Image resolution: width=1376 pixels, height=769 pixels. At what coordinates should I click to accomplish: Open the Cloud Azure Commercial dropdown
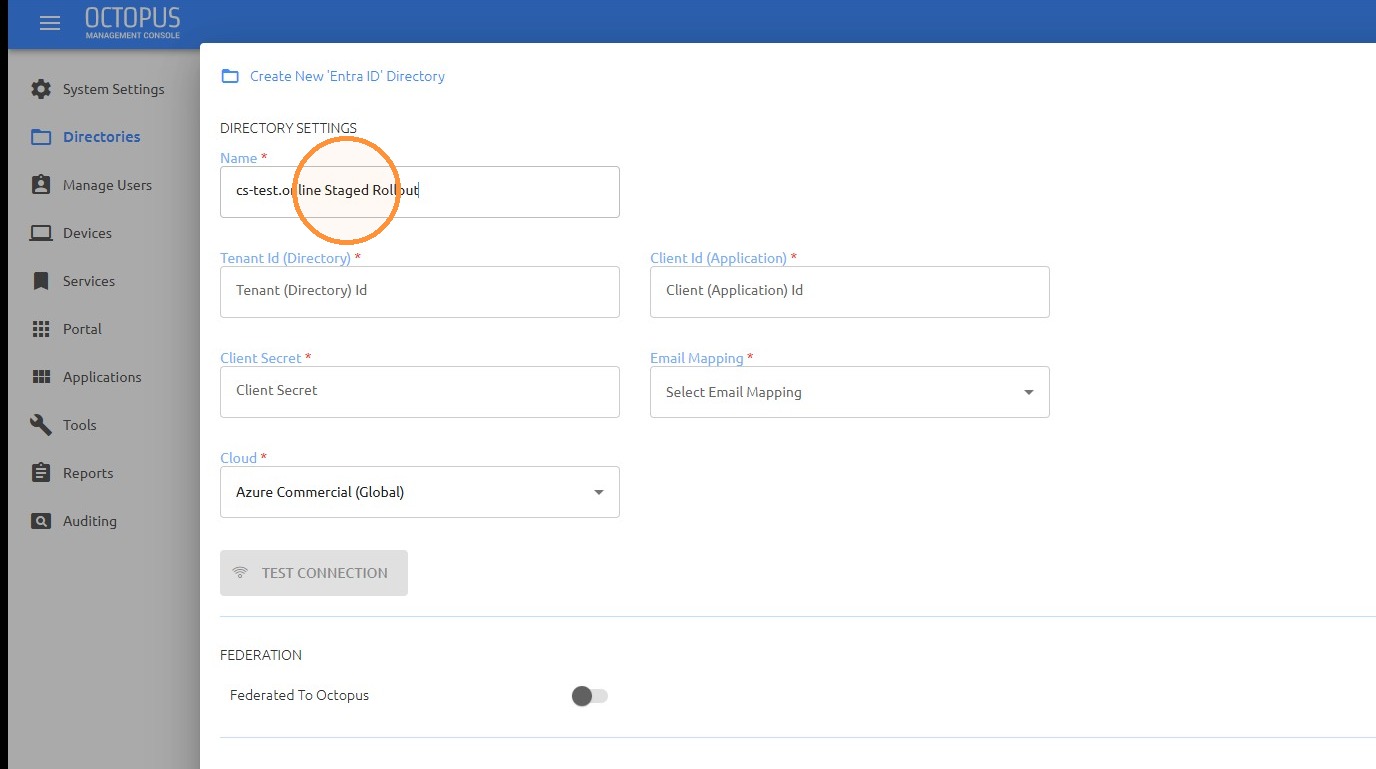pyautogui.click(x=420, y=492)
